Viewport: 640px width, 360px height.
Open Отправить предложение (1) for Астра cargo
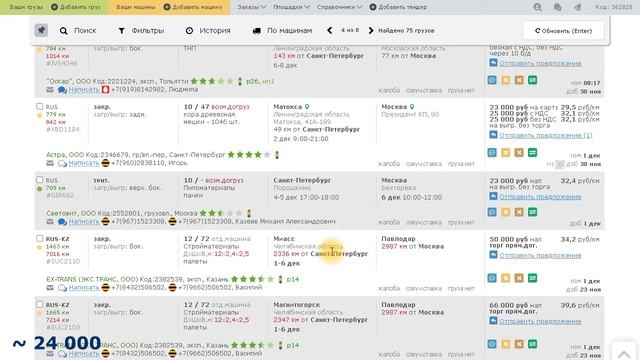(545, 135)
